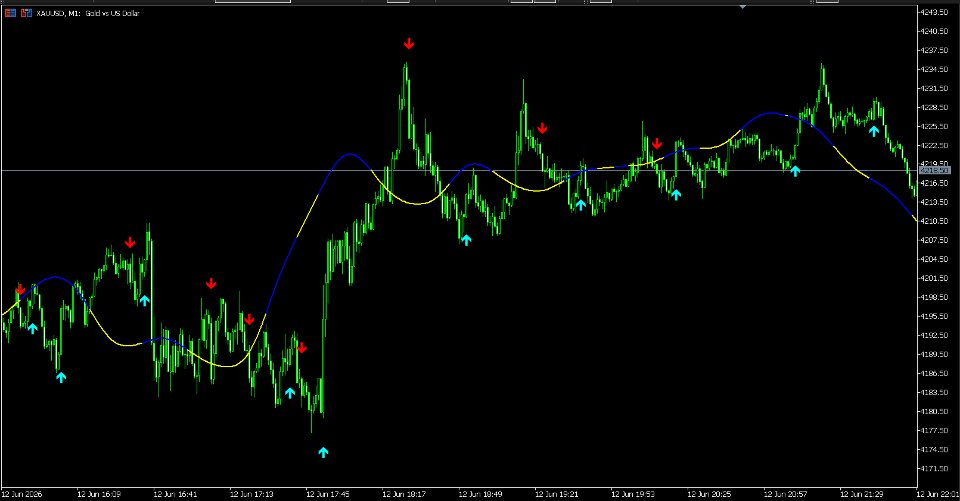Screen dimensions: 960x501
Task: Click the price scale value 4222.50
Action: (935, 145)
